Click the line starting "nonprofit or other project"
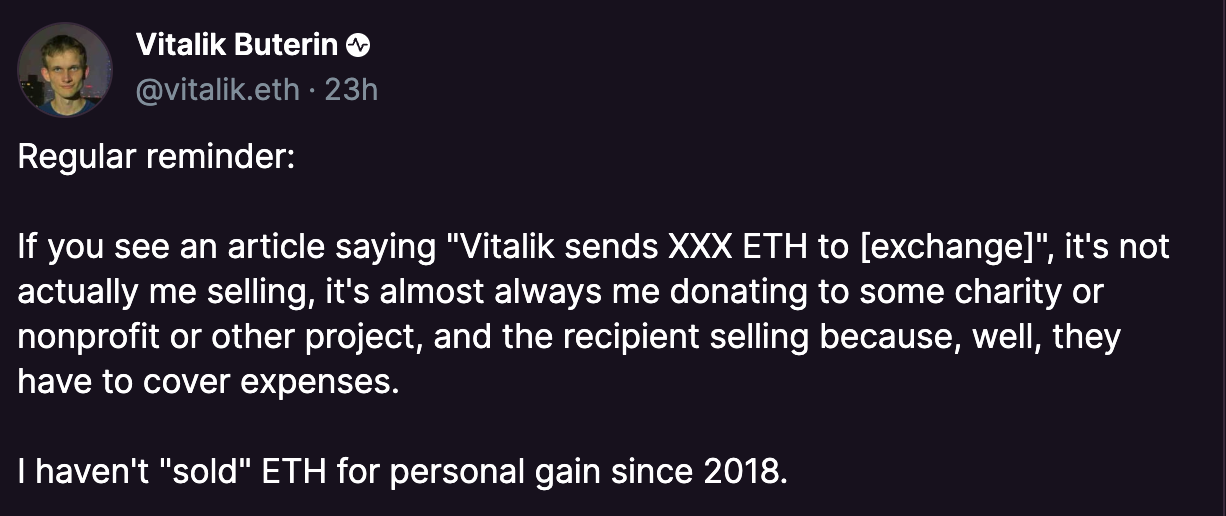 (569, 338)
